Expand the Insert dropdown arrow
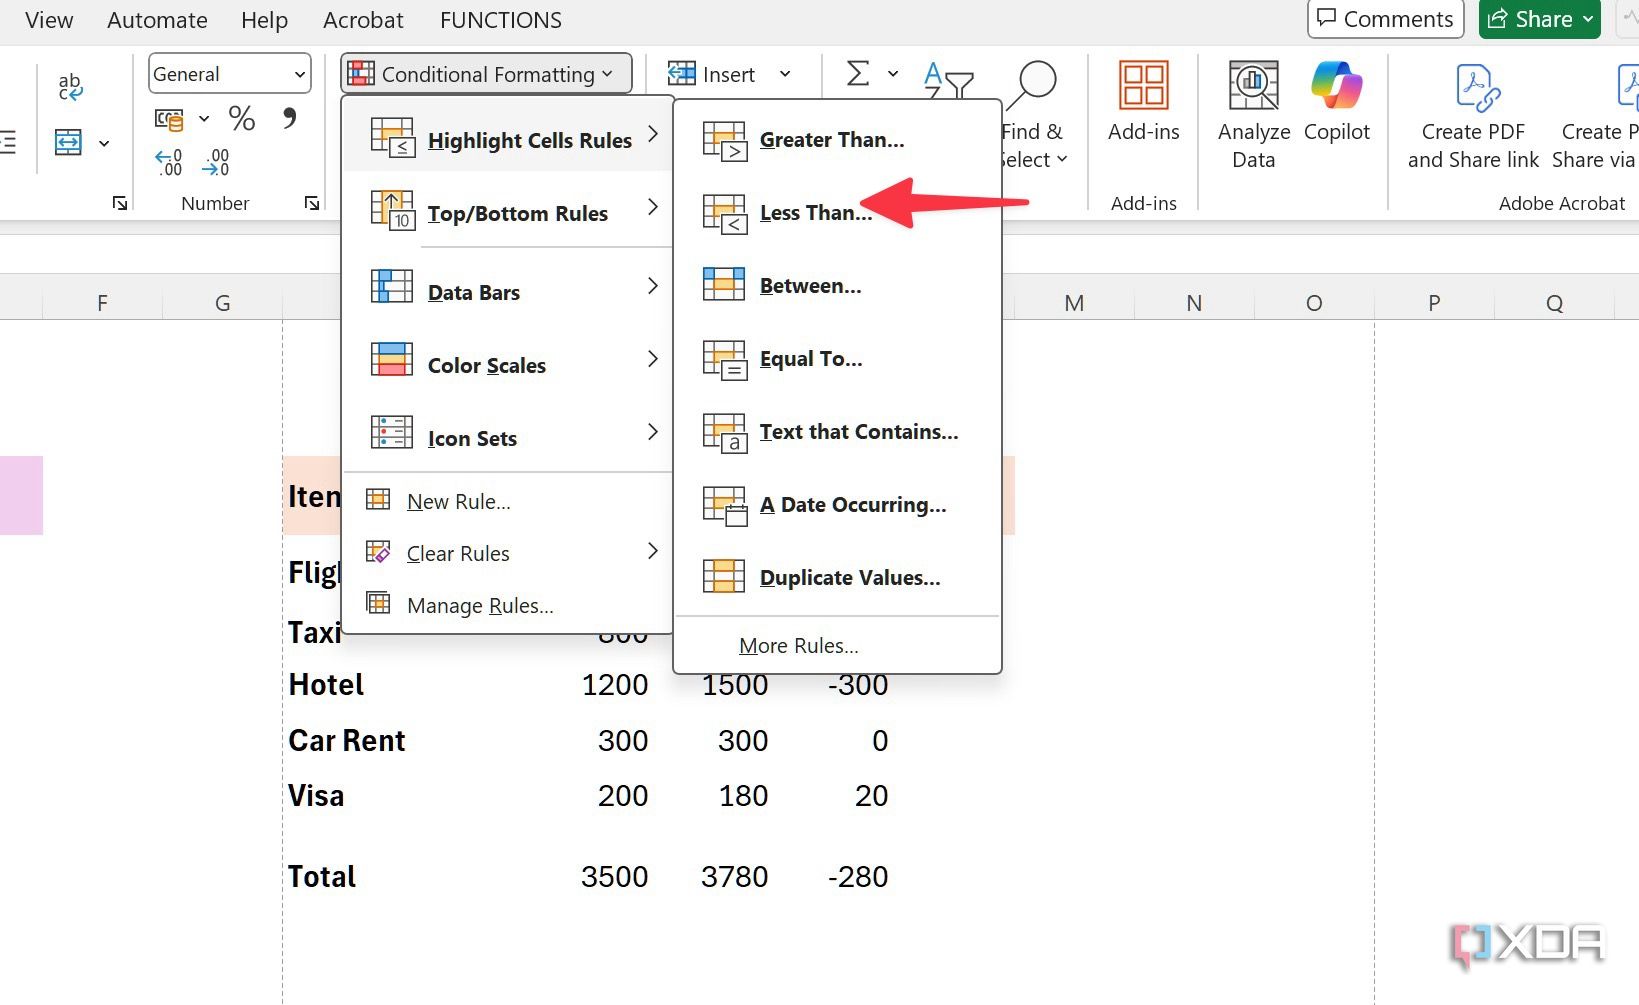The image size is (1639, 1005). click(784, 73)
